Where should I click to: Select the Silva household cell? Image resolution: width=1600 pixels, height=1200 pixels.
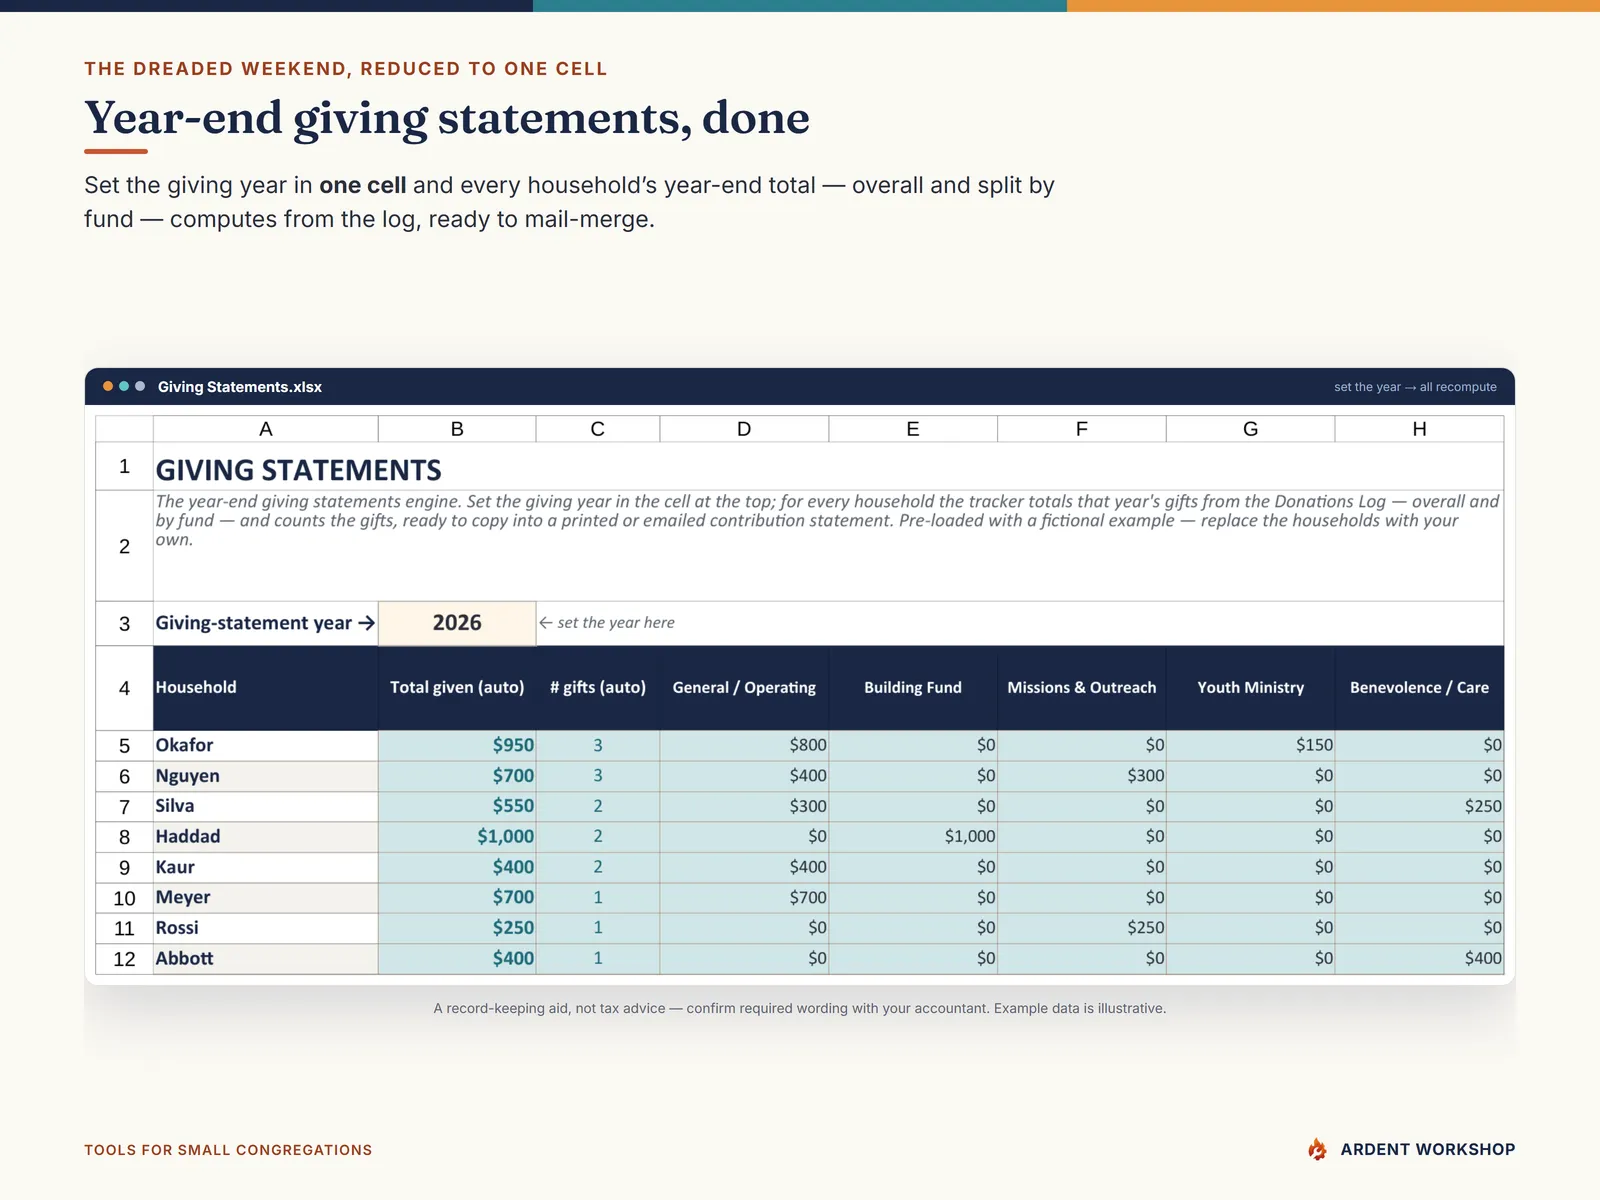coord(266,806)
